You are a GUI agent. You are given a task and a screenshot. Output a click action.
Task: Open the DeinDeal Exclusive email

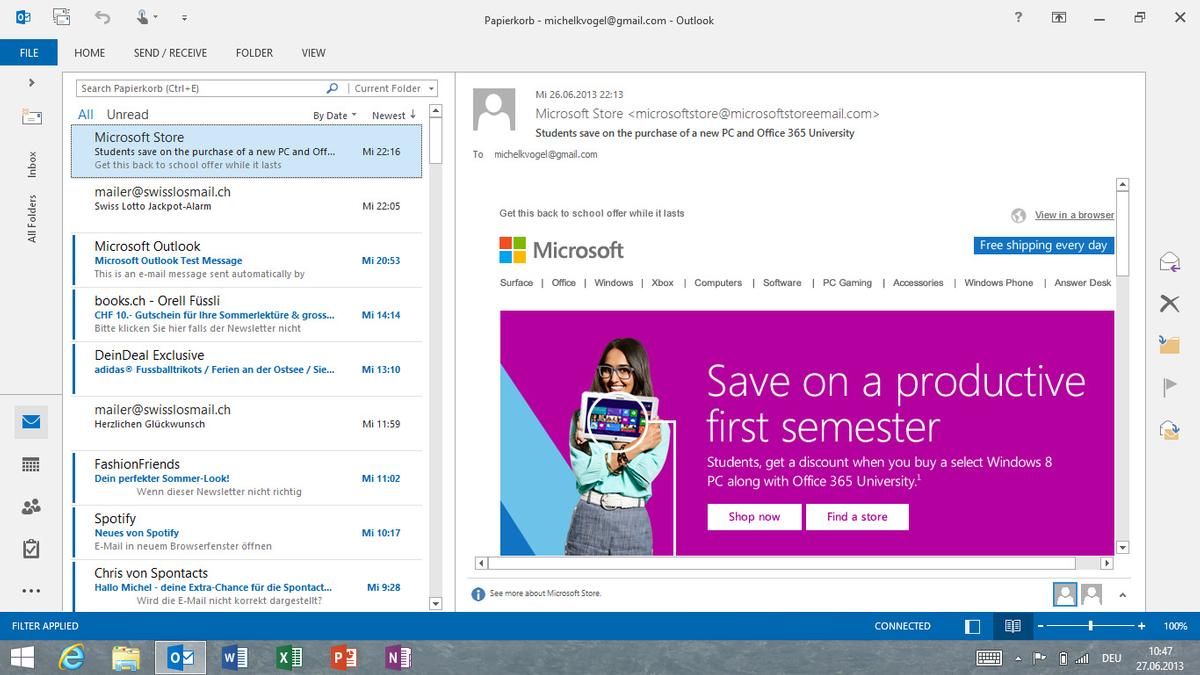click(x=247, y=369)
